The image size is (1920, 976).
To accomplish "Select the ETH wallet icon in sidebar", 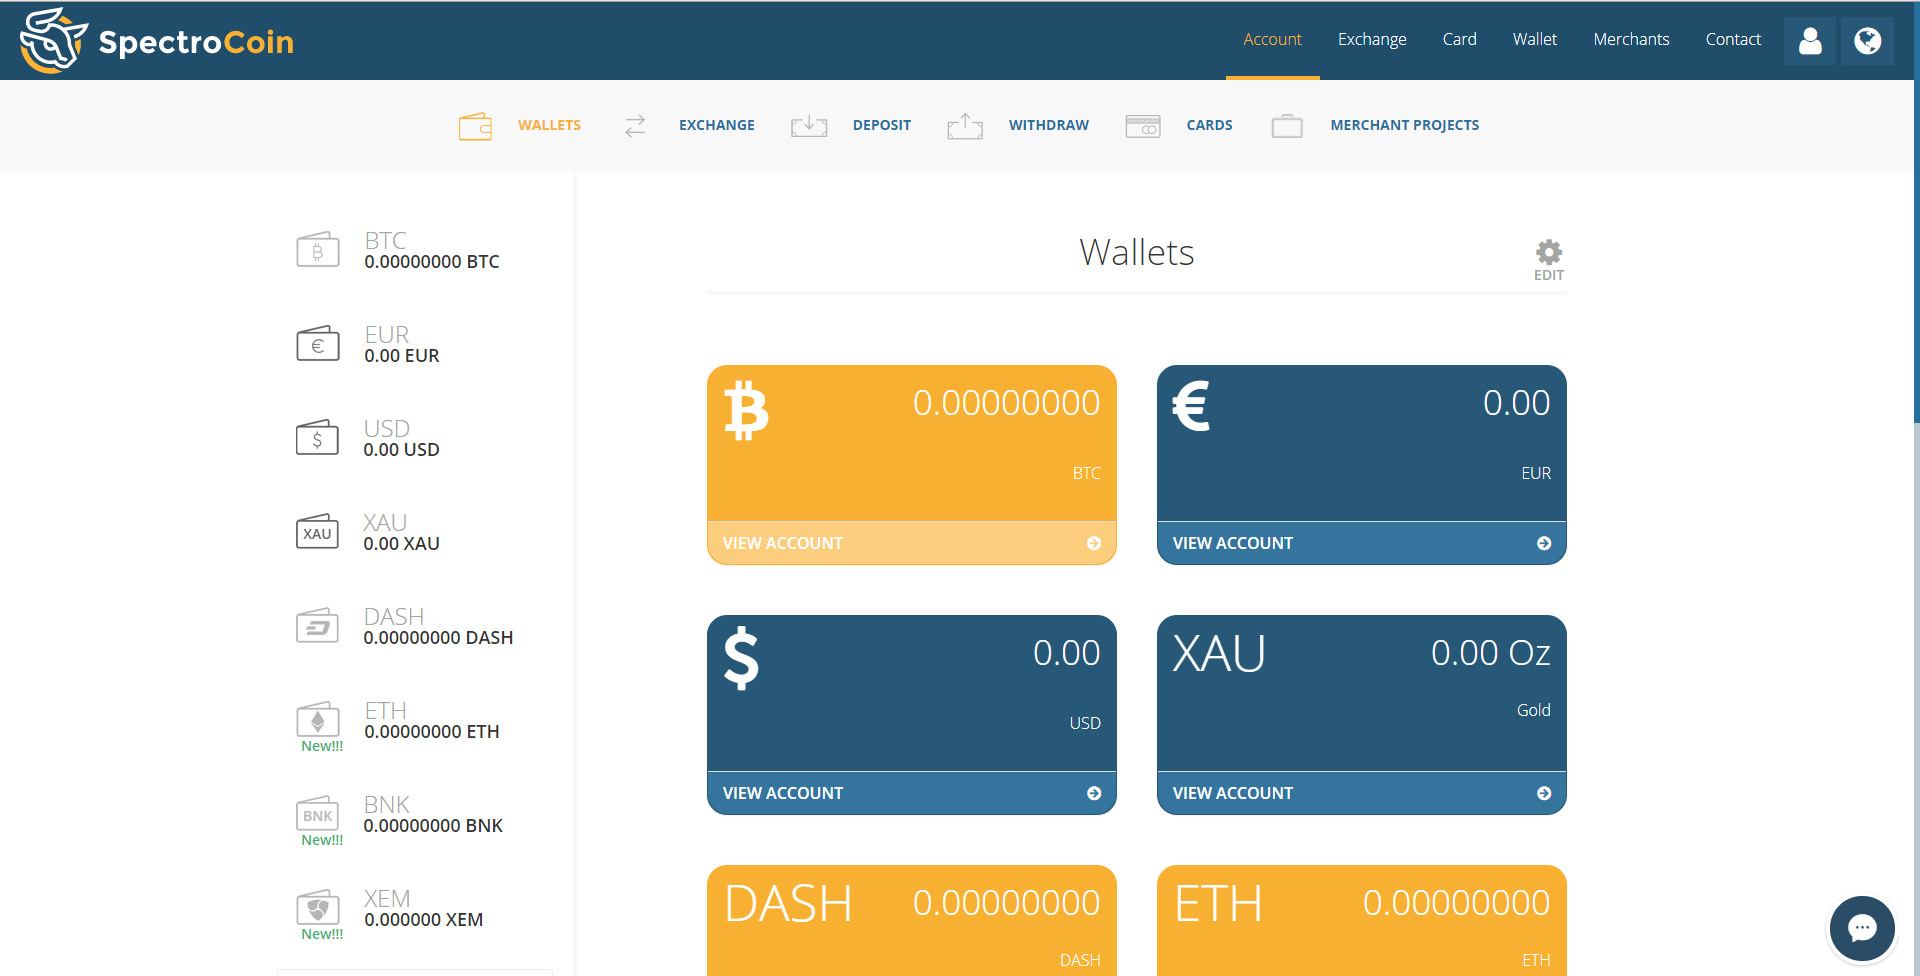I will click(318, 719).
